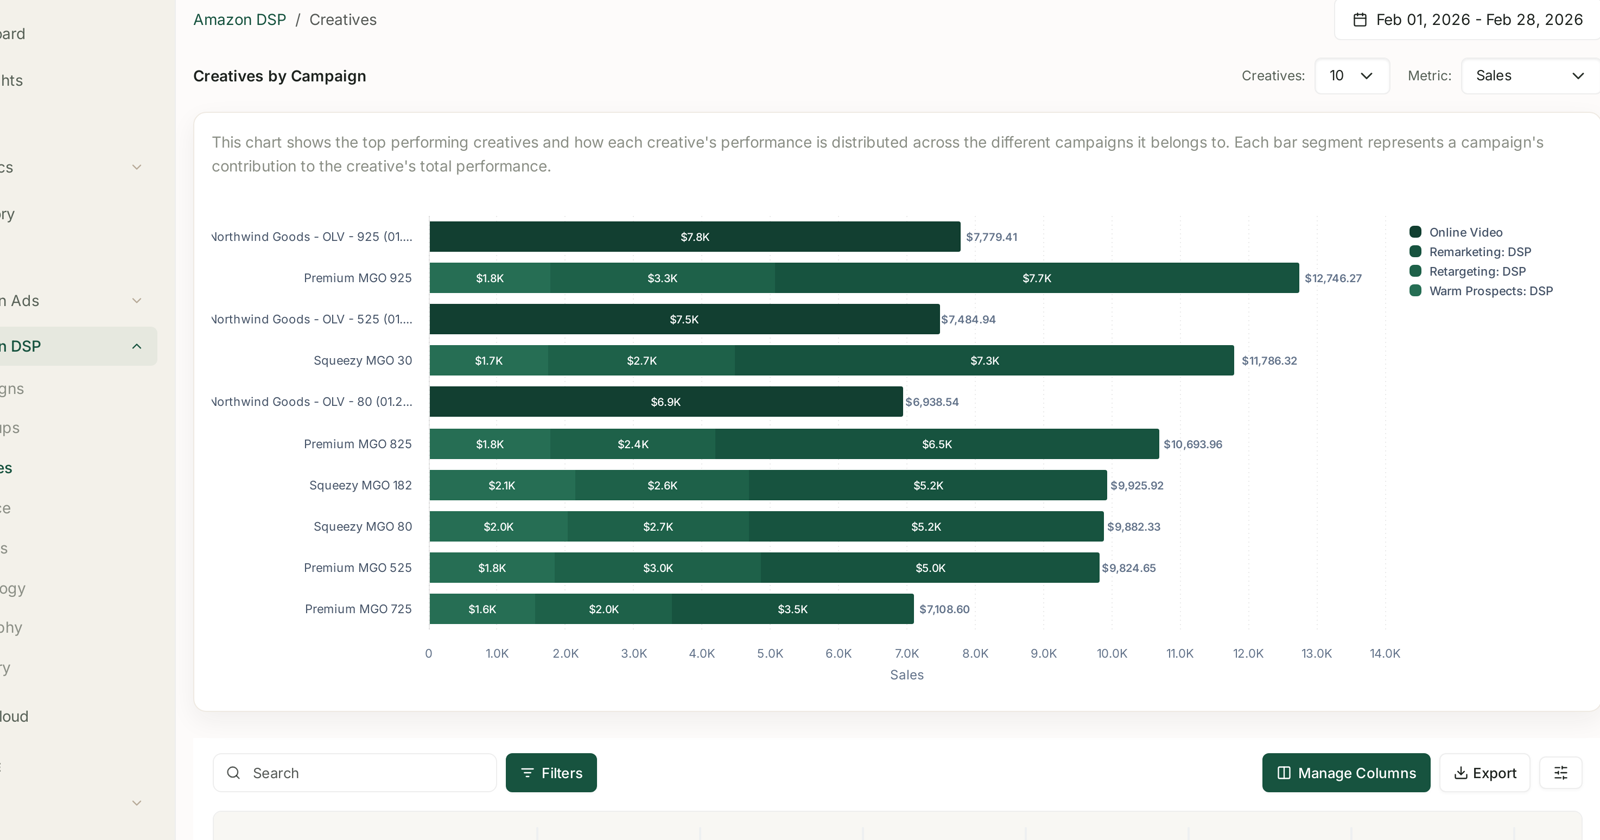Expand the bottom sidebar section chevron
Screen dimensions: 1600x840
(x=137, y=803)
